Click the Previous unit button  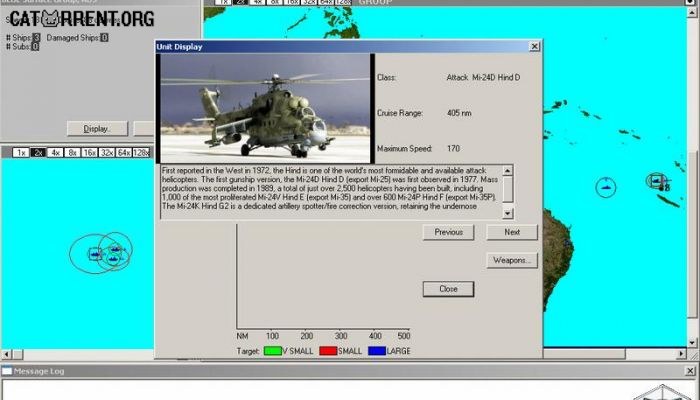[448, 232]
